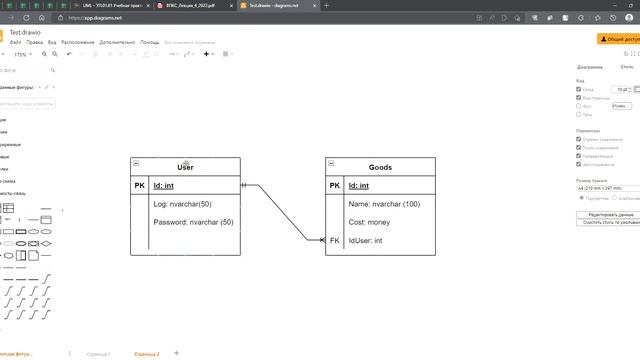Collapse the Goods table with minus icon
This screenshot has height=360, width=640.
coord(331,163)
